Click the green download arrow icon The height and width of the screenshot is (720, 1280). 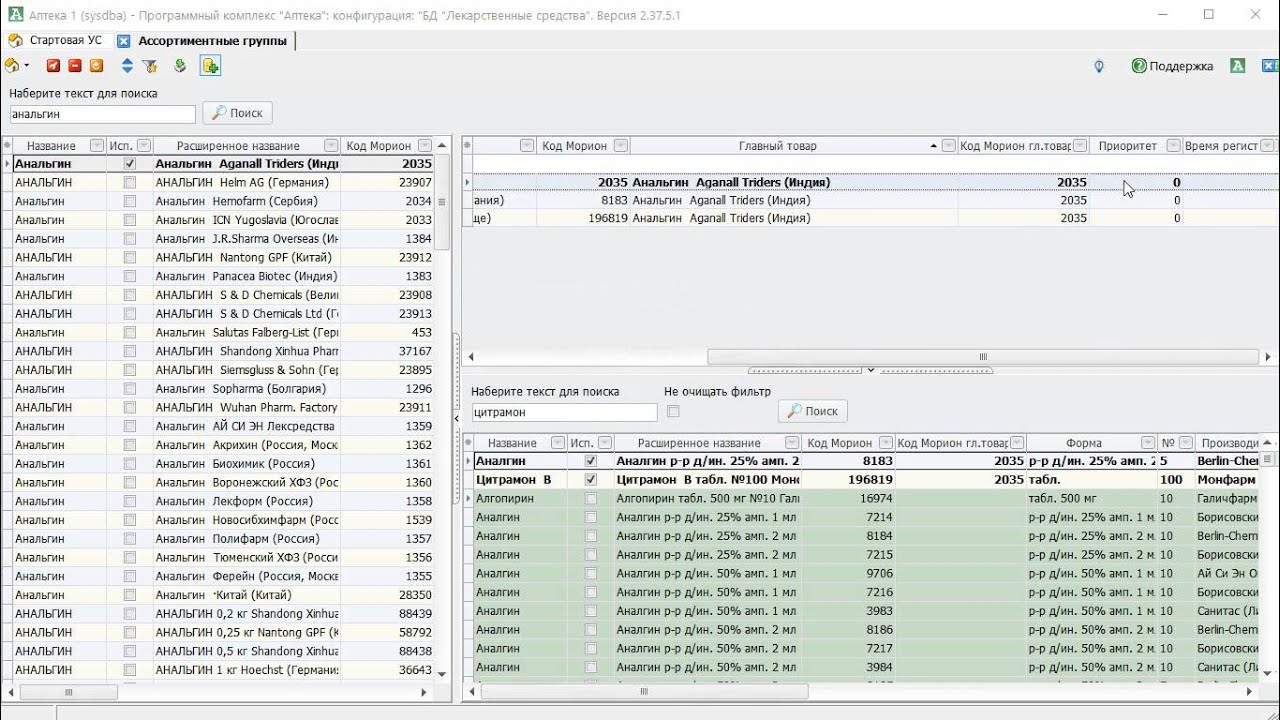click(x=180, y=66)
